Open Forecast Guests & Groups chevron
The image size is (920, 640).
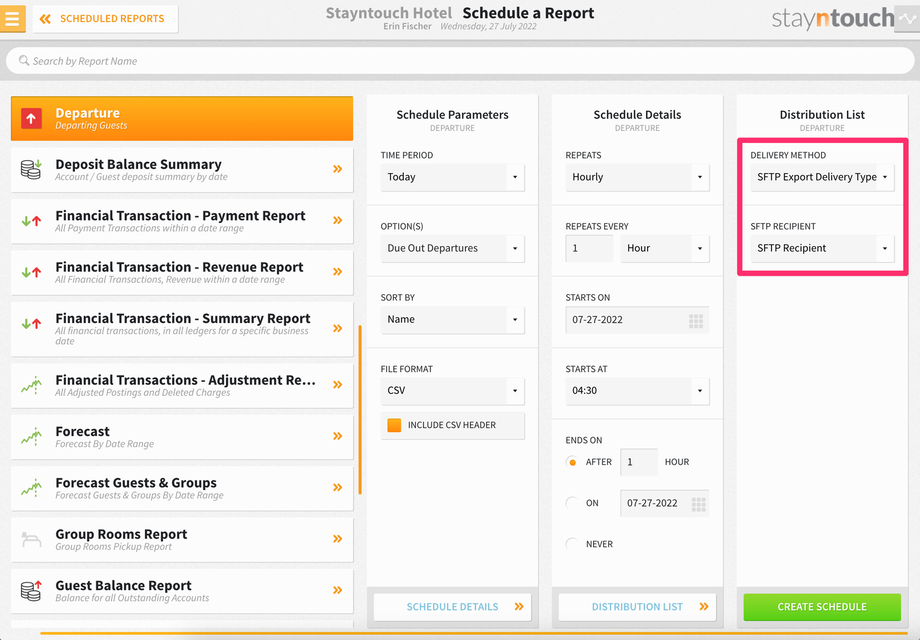click(337, 487)
